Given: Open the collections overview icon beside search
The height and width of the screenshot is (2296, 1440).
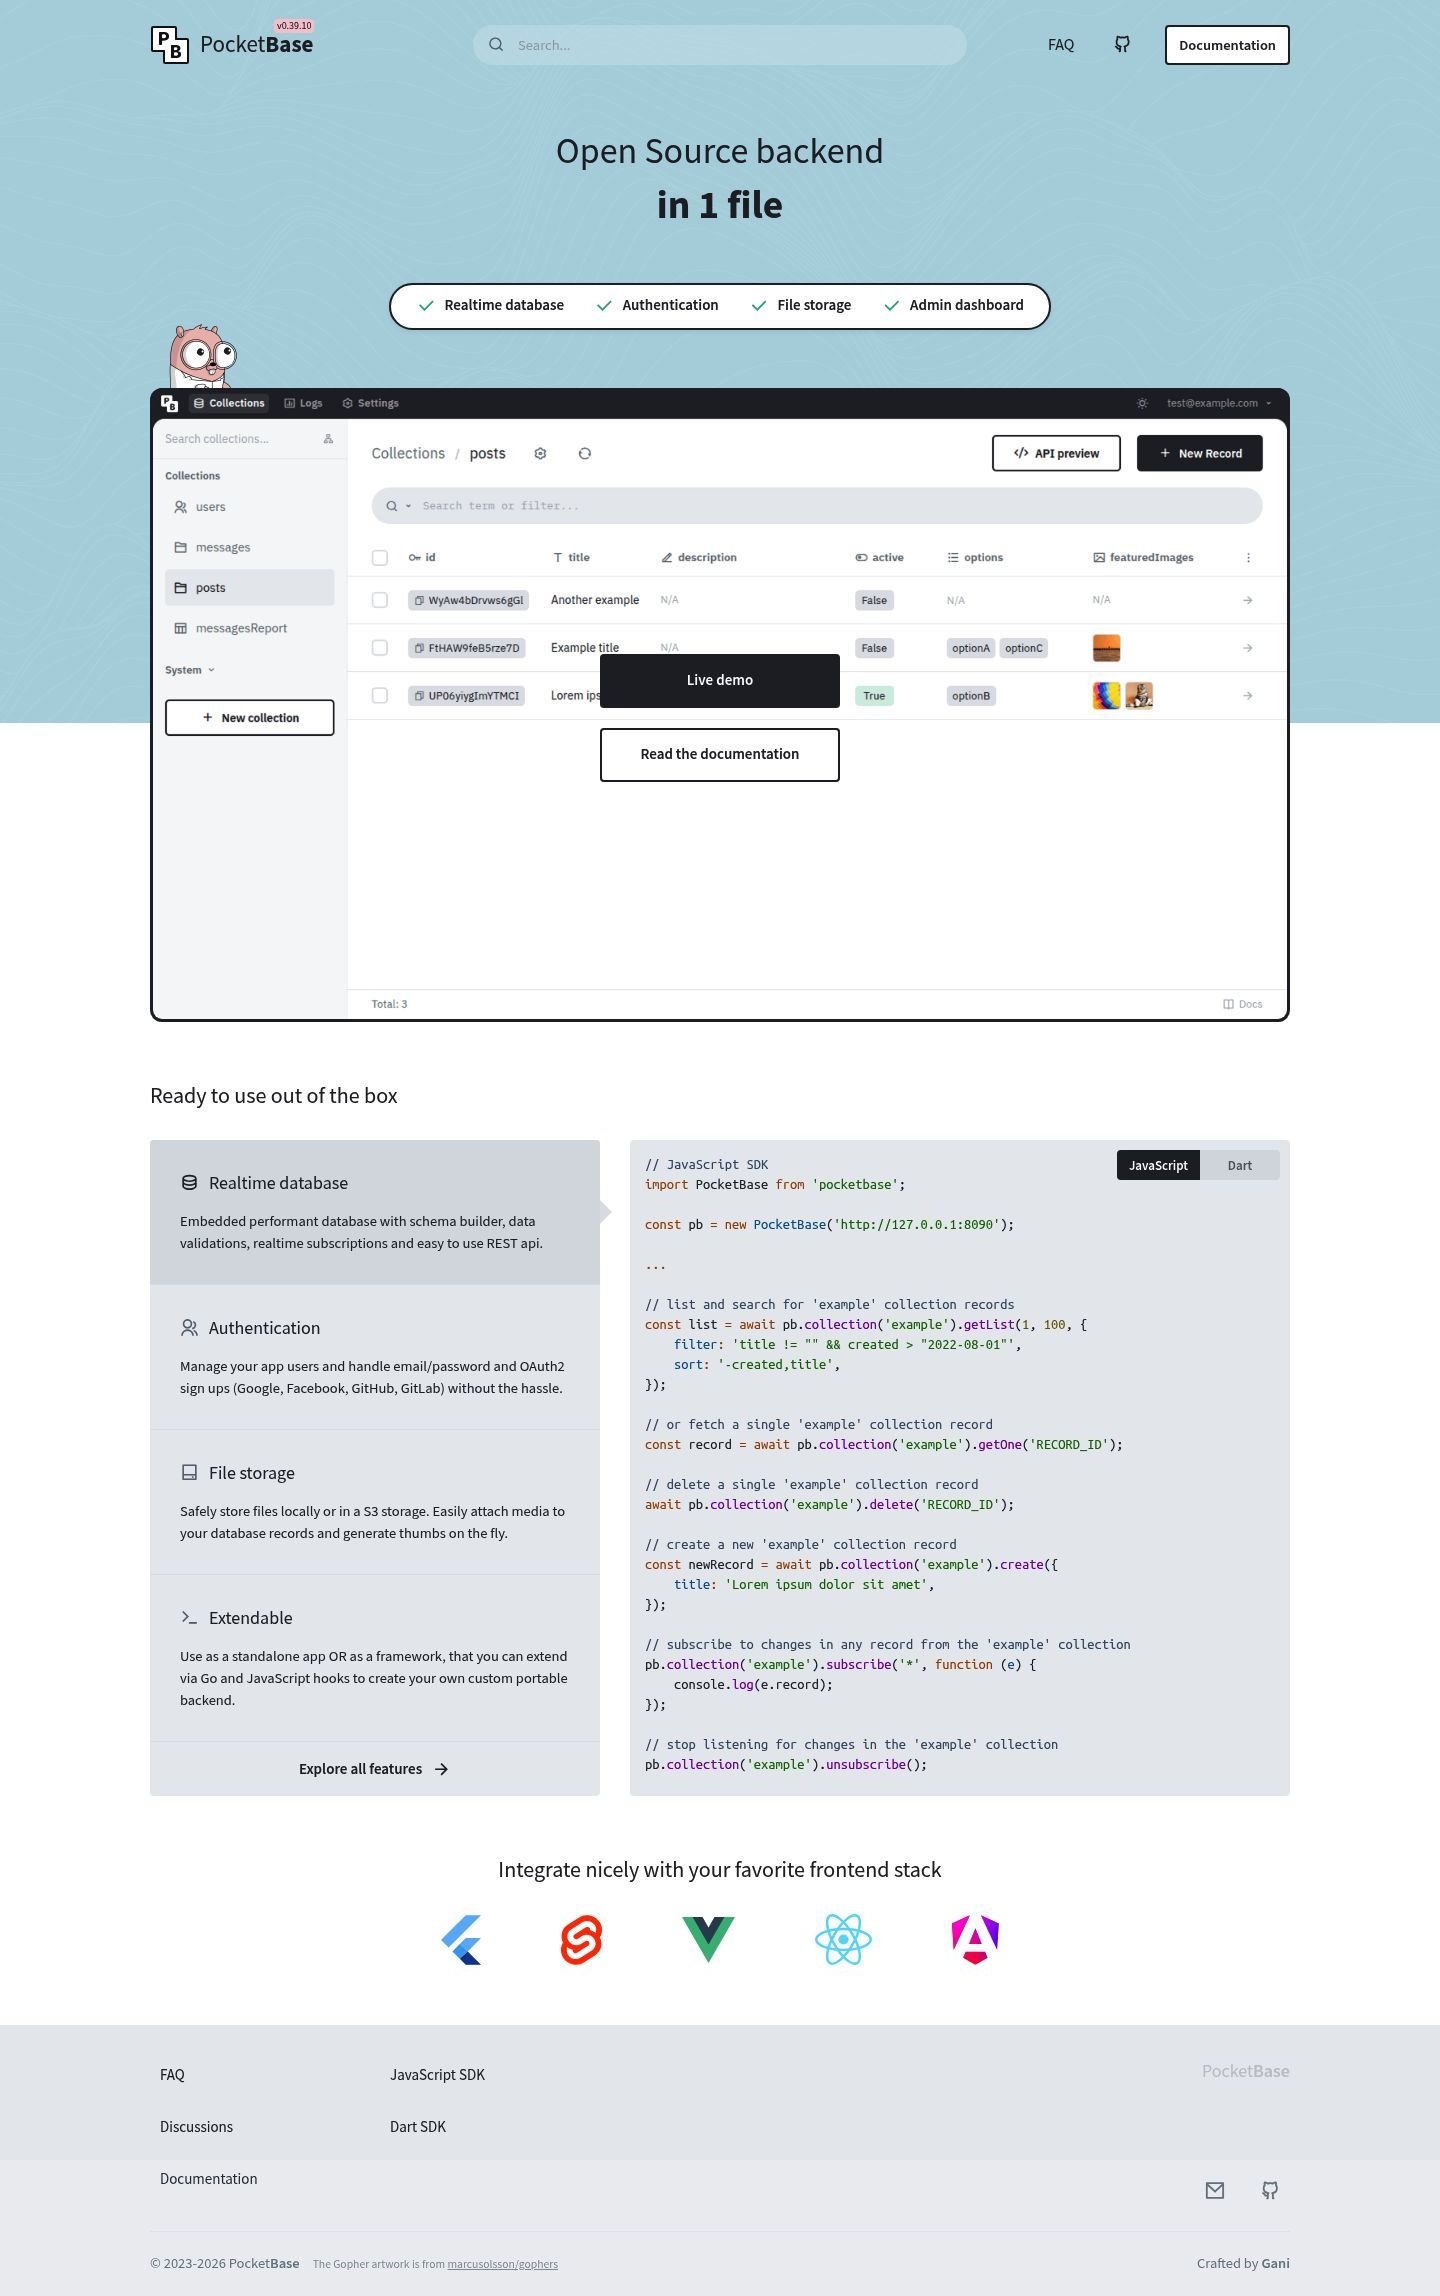Looking at the screenshot, I should [328, 439].
